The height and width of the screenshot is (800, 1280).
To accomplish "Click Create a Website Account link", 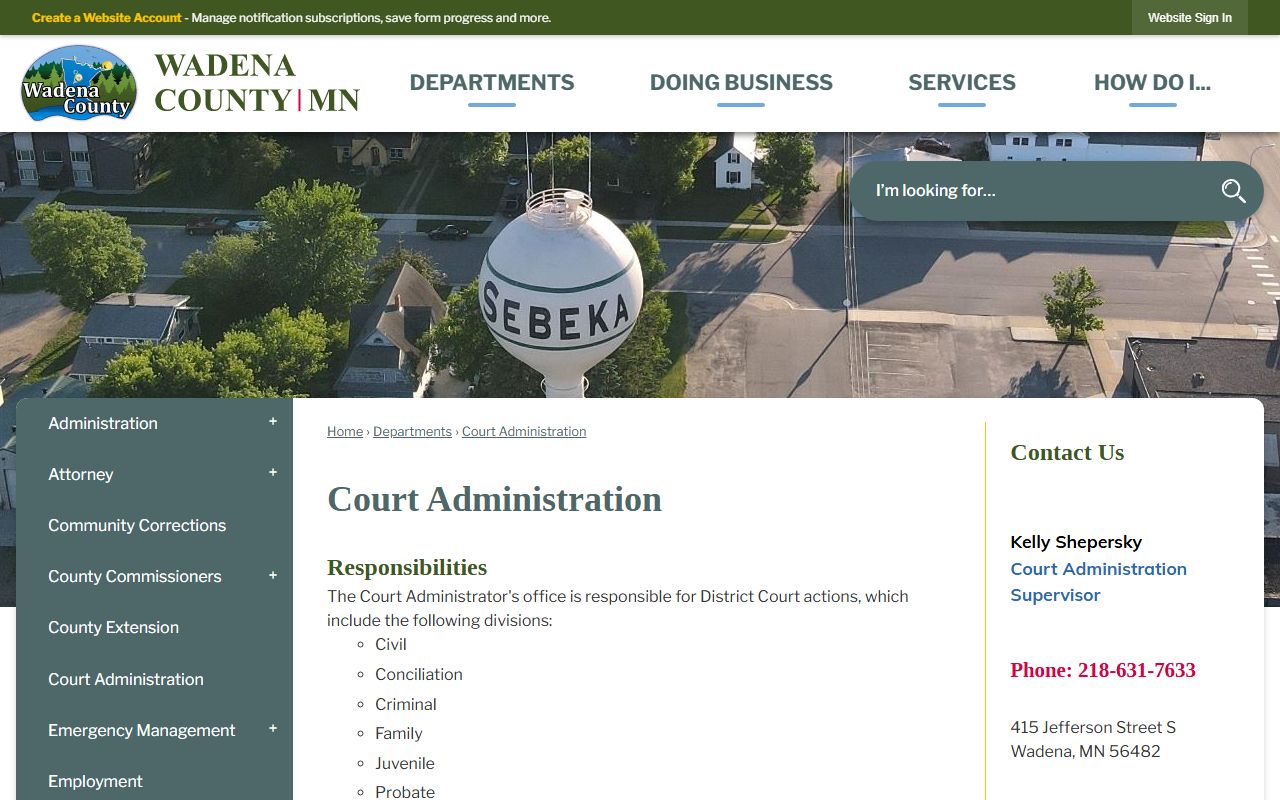I will point(107,18).
